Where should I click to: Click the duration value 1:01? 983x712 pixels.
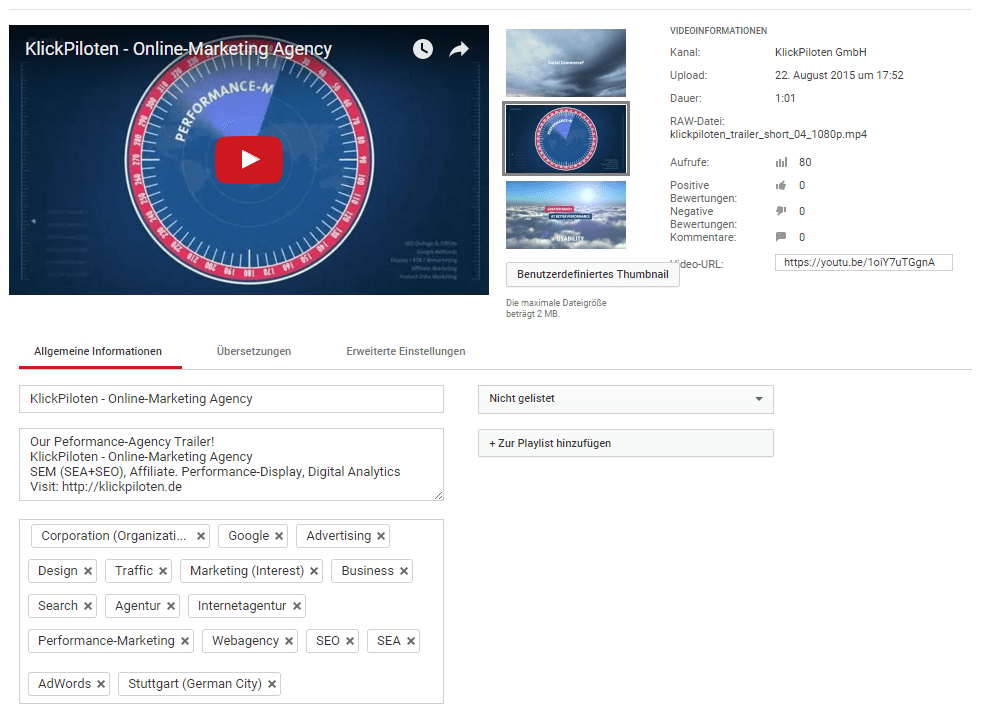tap(785, 98)
